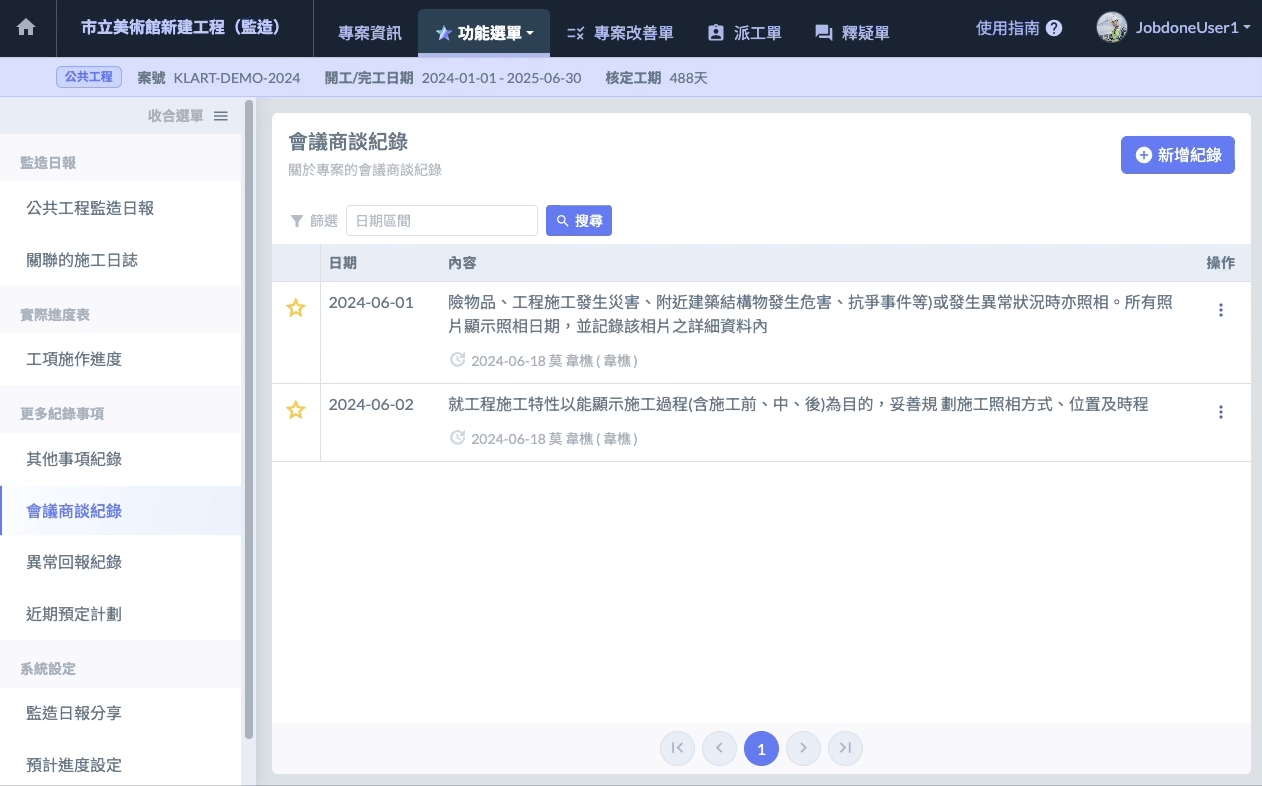Open the JobdoneUser1 account dropdown

coord(1174,28)
